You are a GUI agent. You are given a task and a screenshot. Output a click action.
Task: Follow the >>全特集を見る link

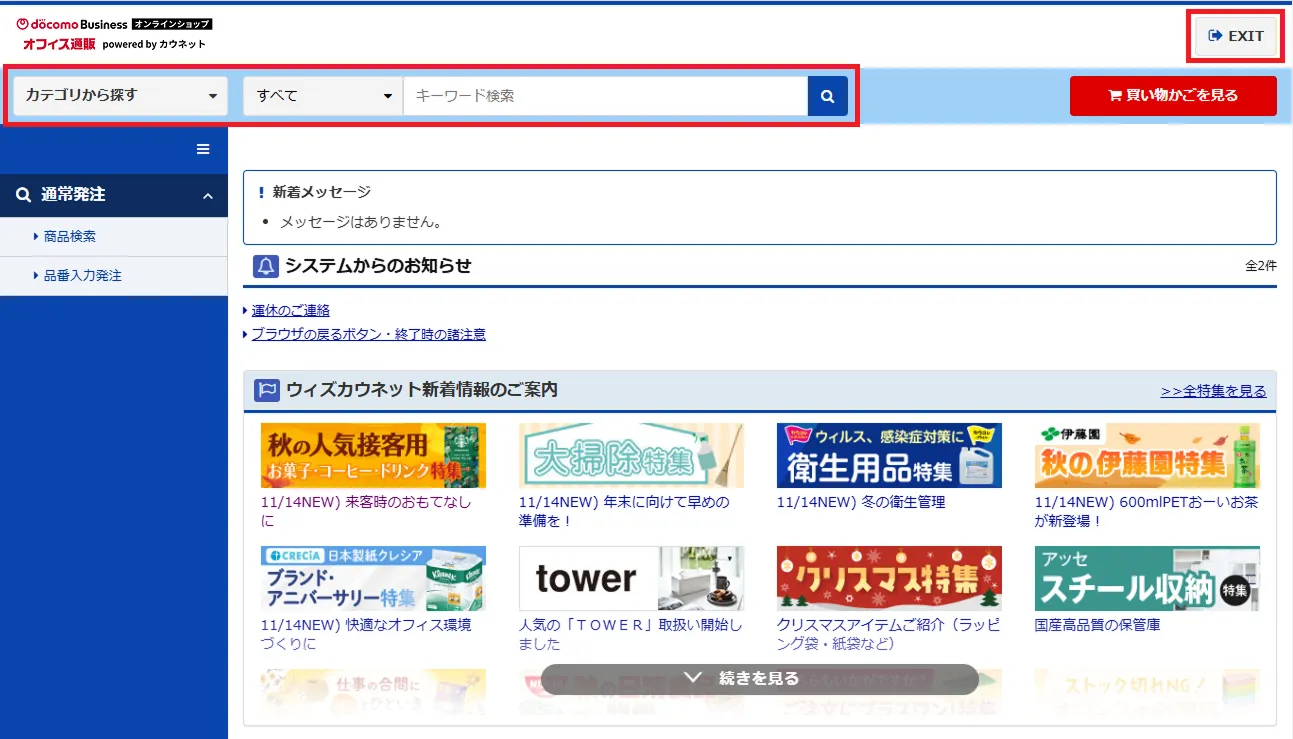[x=1213, y=391]
